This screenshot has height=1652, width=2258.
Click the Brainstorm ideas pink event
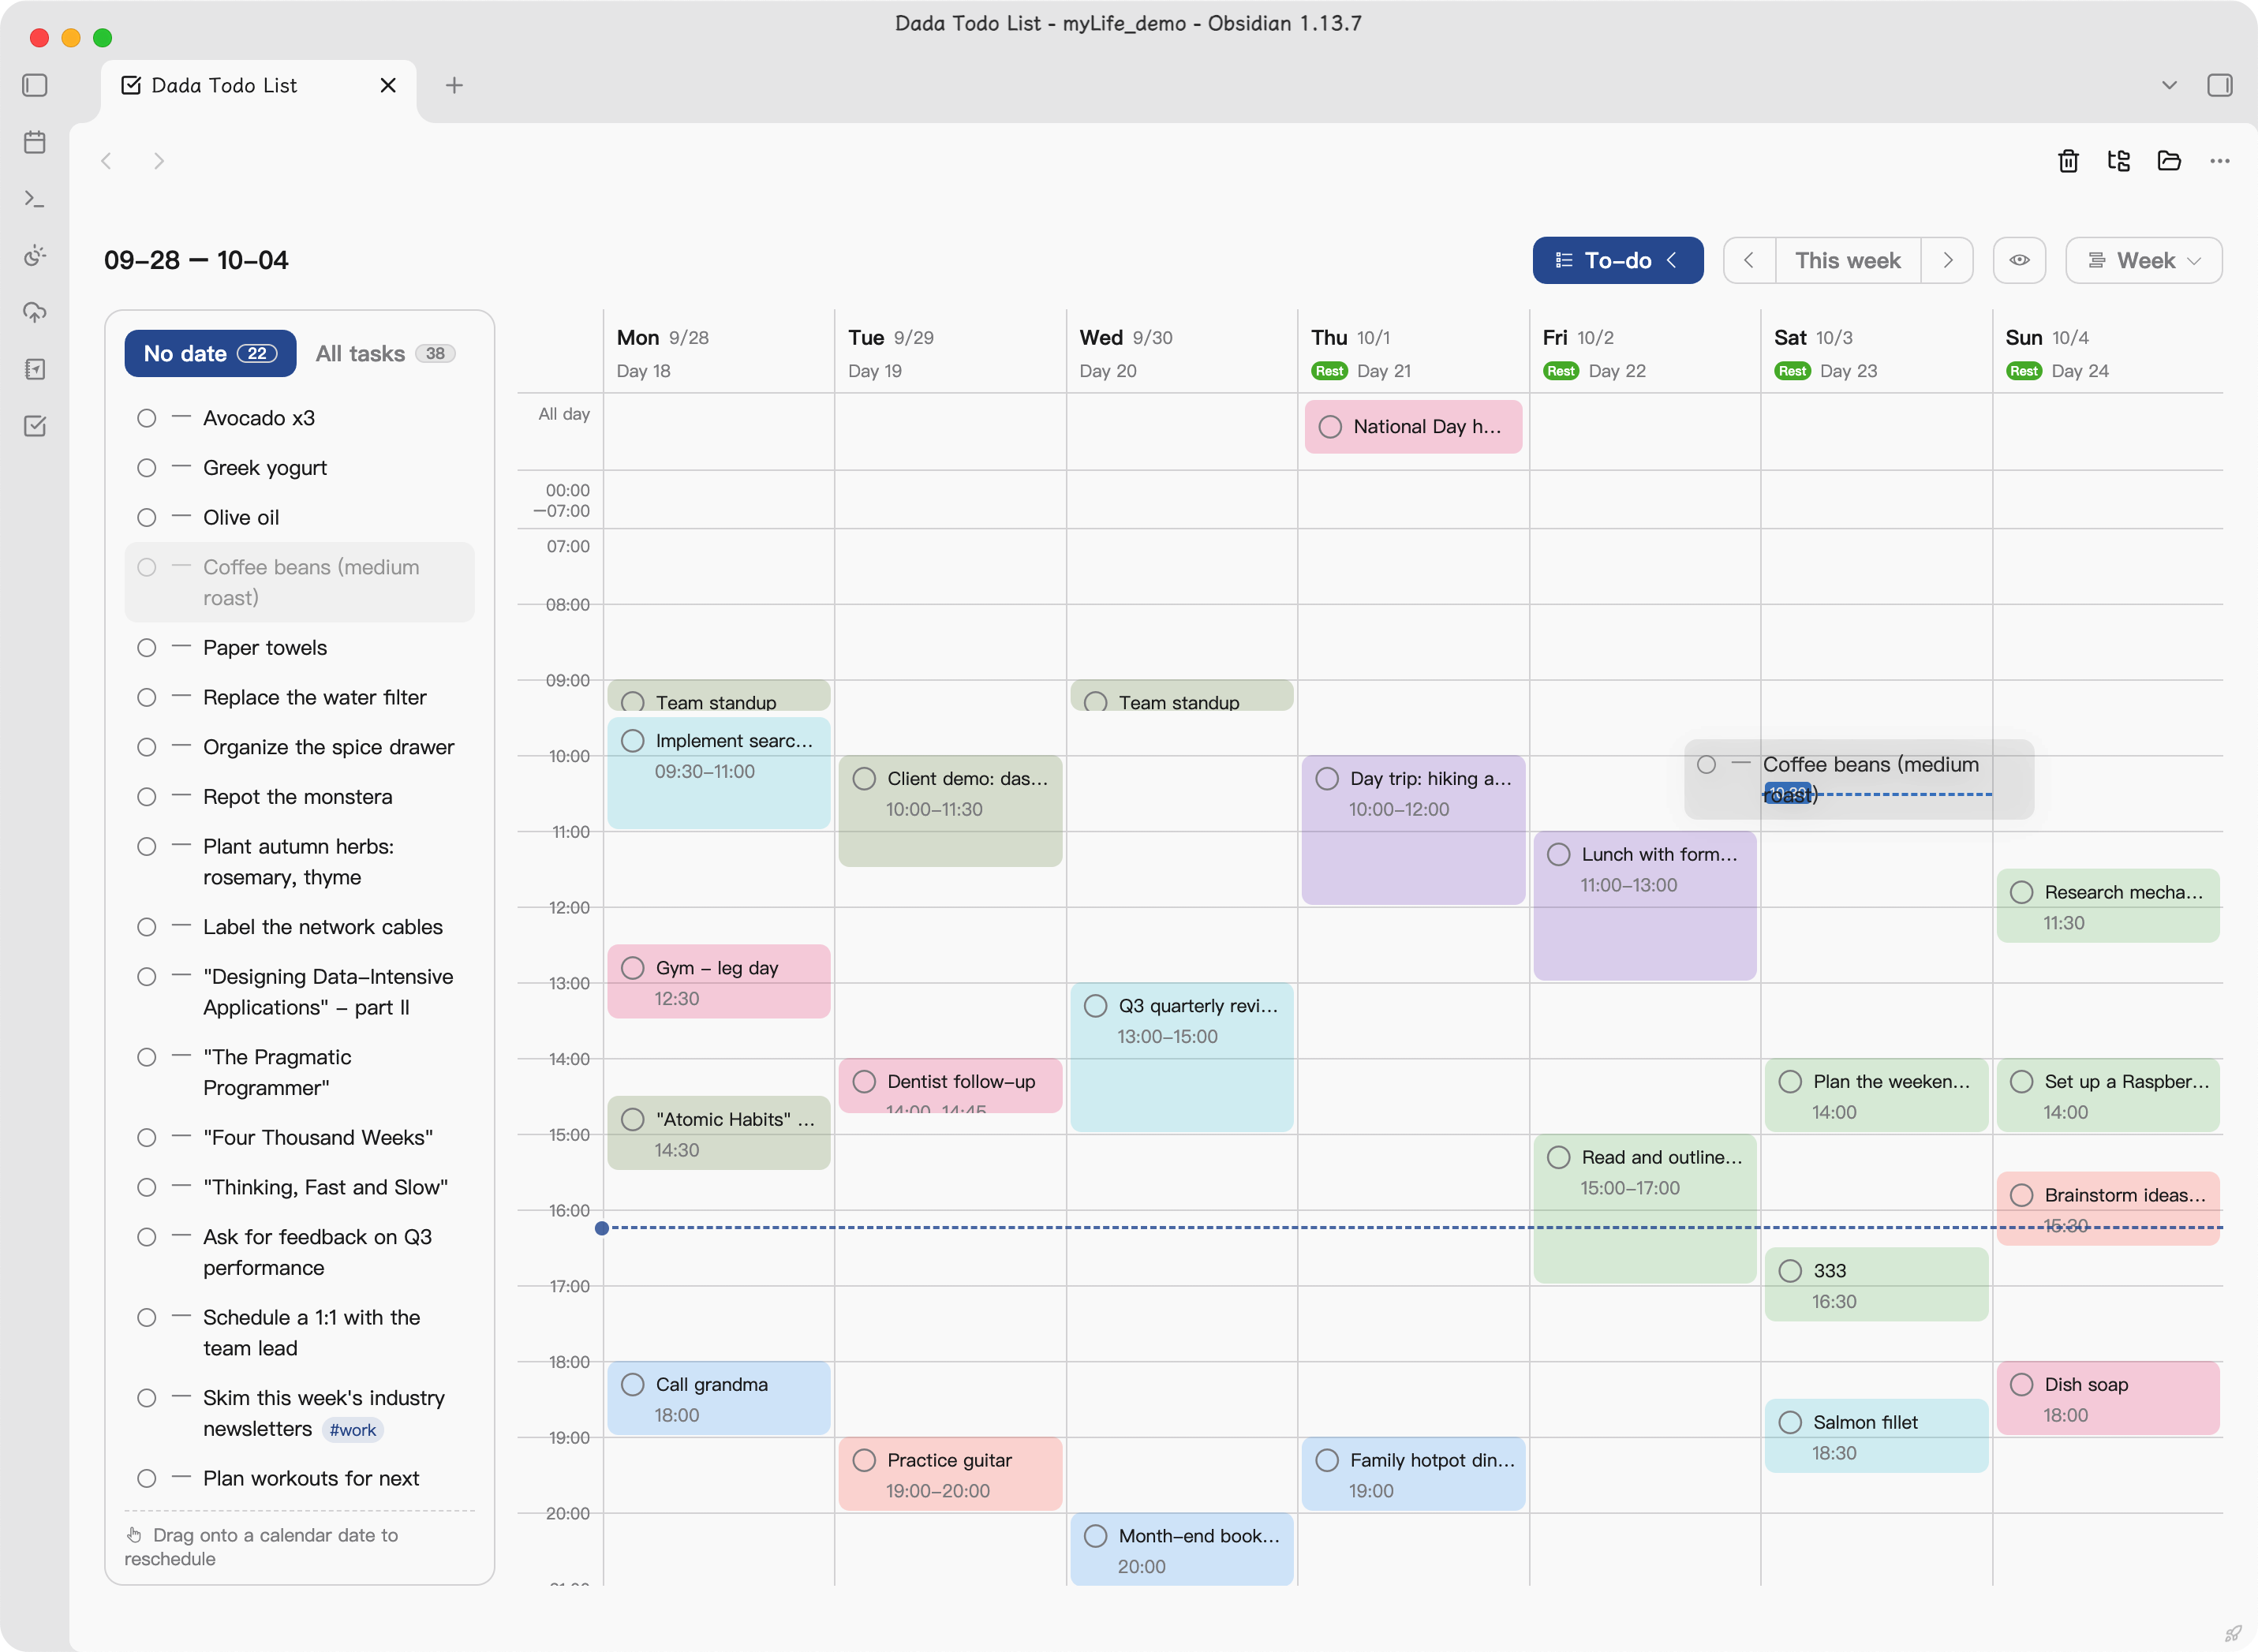tap(2108, 1208)
